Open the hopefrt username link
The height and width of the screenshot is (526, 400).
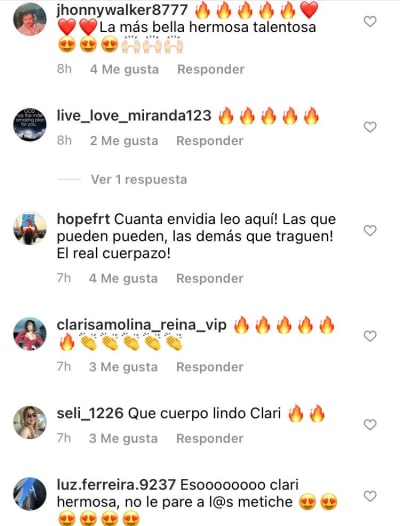(x=83, y=219)
